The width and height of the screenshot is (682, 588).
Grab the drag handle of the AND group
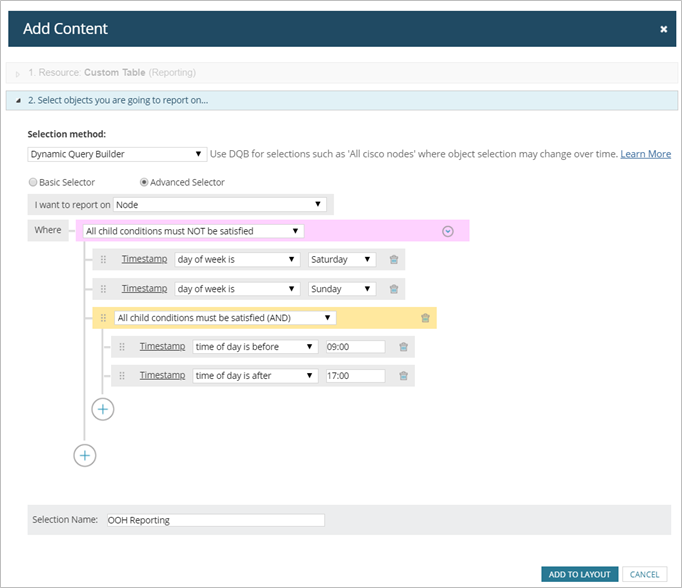104,318
